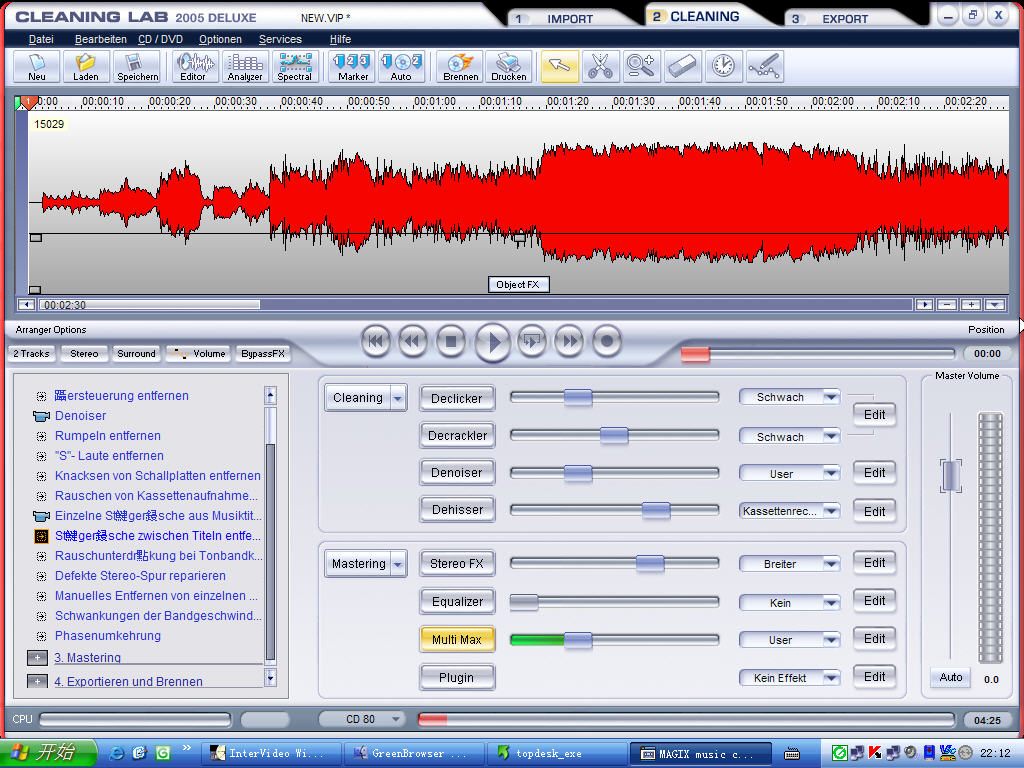
Task: Open the Decrackler preset dropdown showing Schwach
Action: click(x=789, y=436)
